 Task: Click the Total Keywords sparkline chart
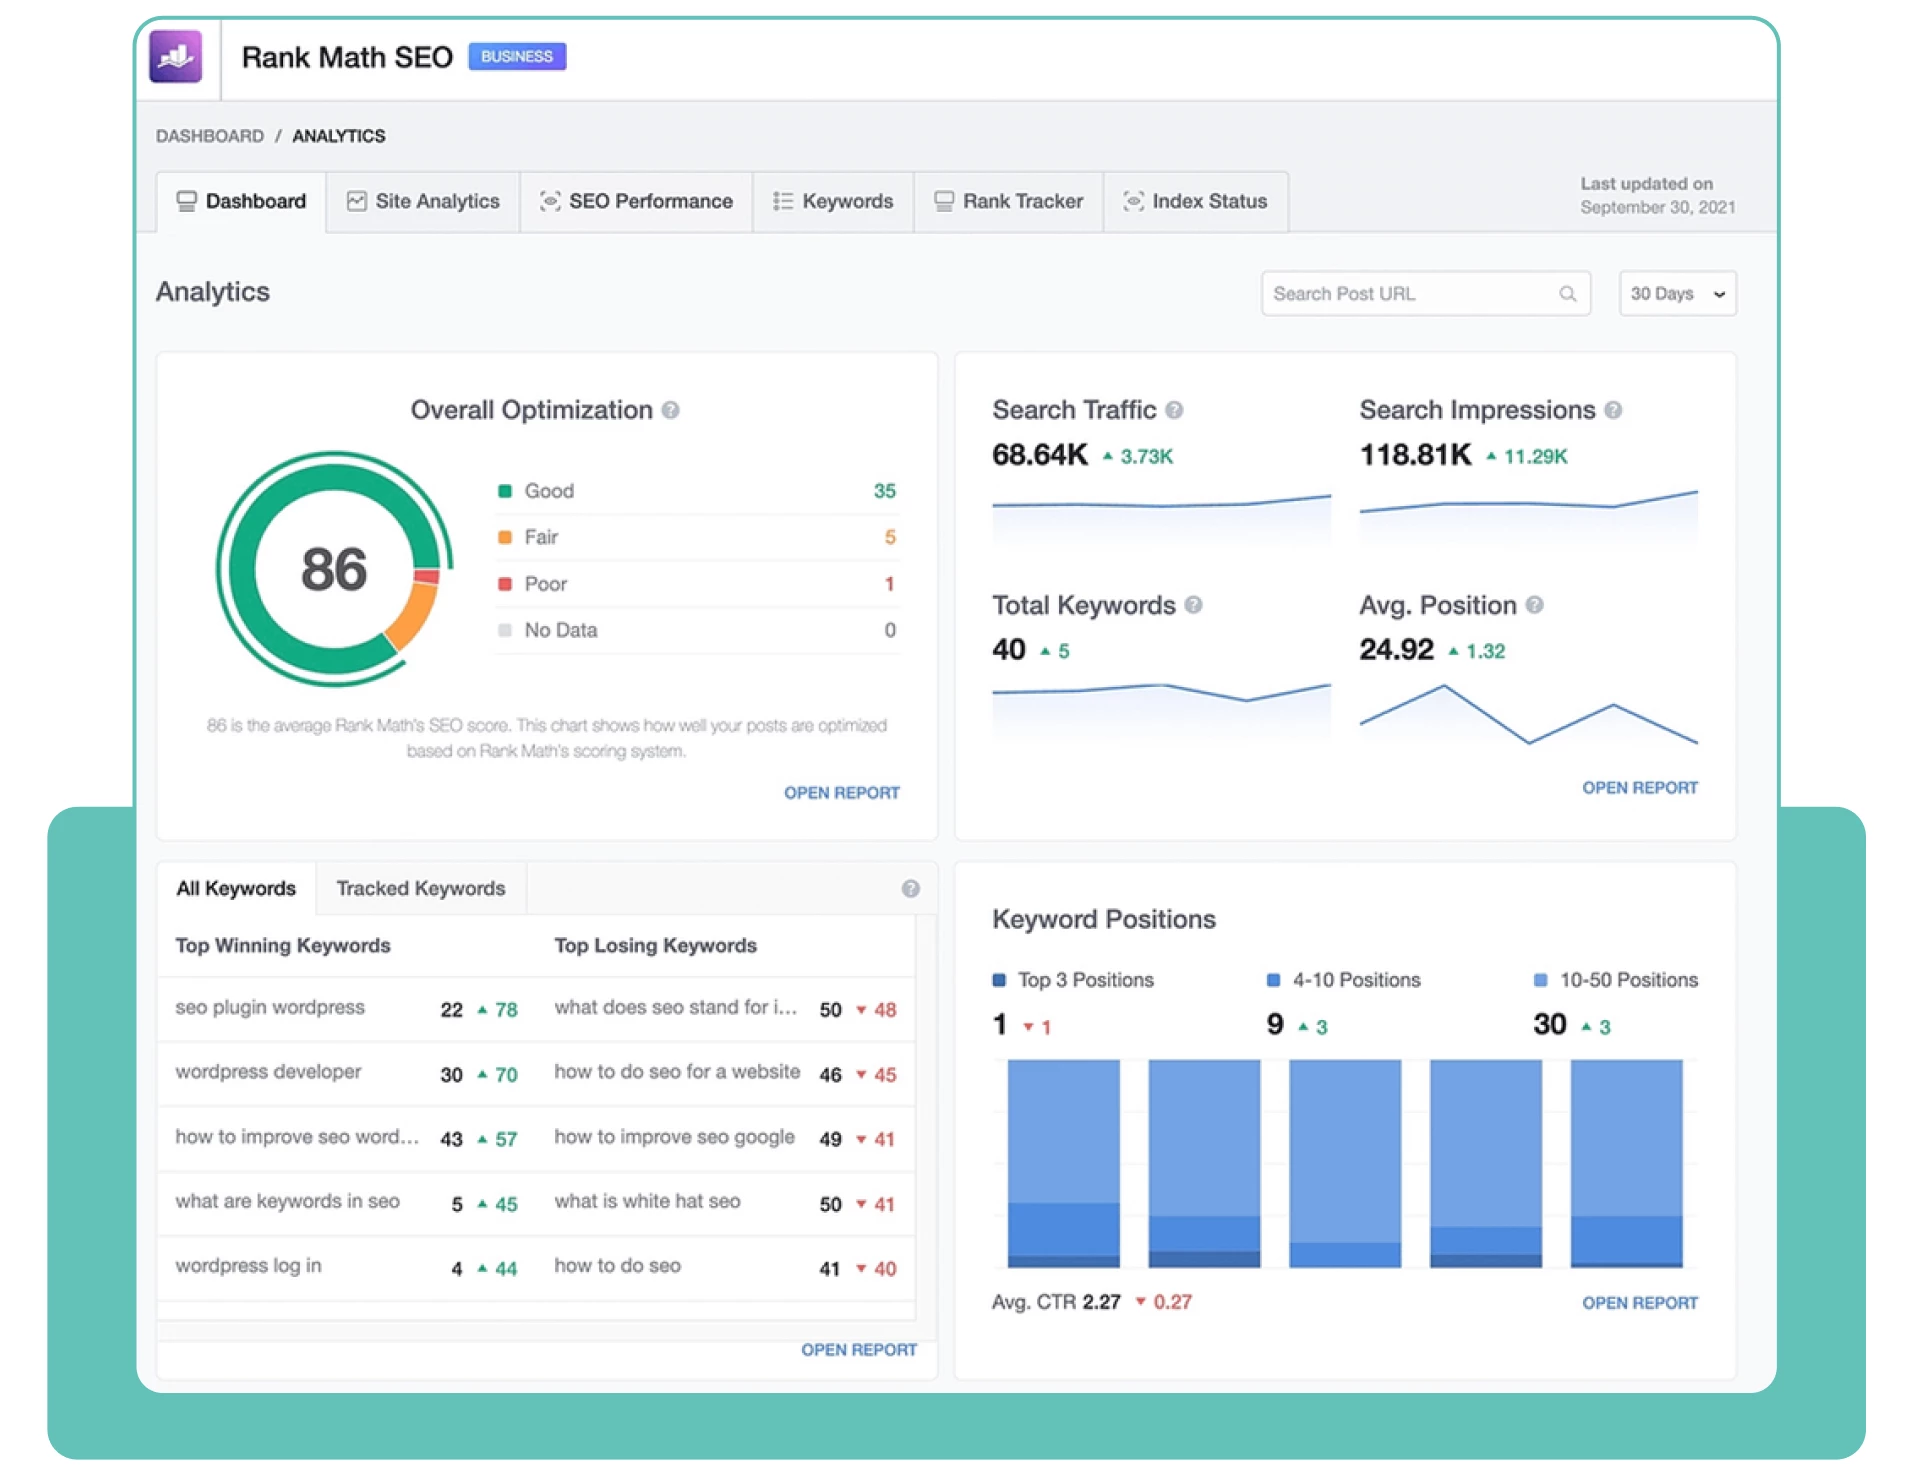[x=1161, y=710]
